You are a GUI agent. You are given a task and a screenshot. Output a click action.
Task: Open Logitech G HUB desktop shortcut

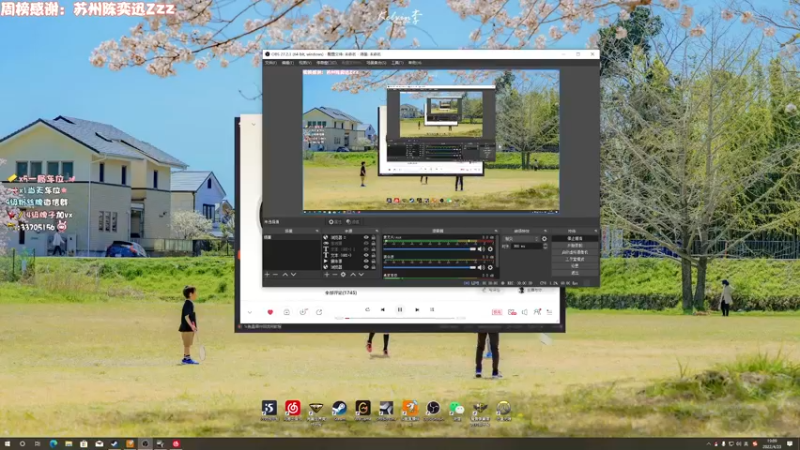click(363, 408)
